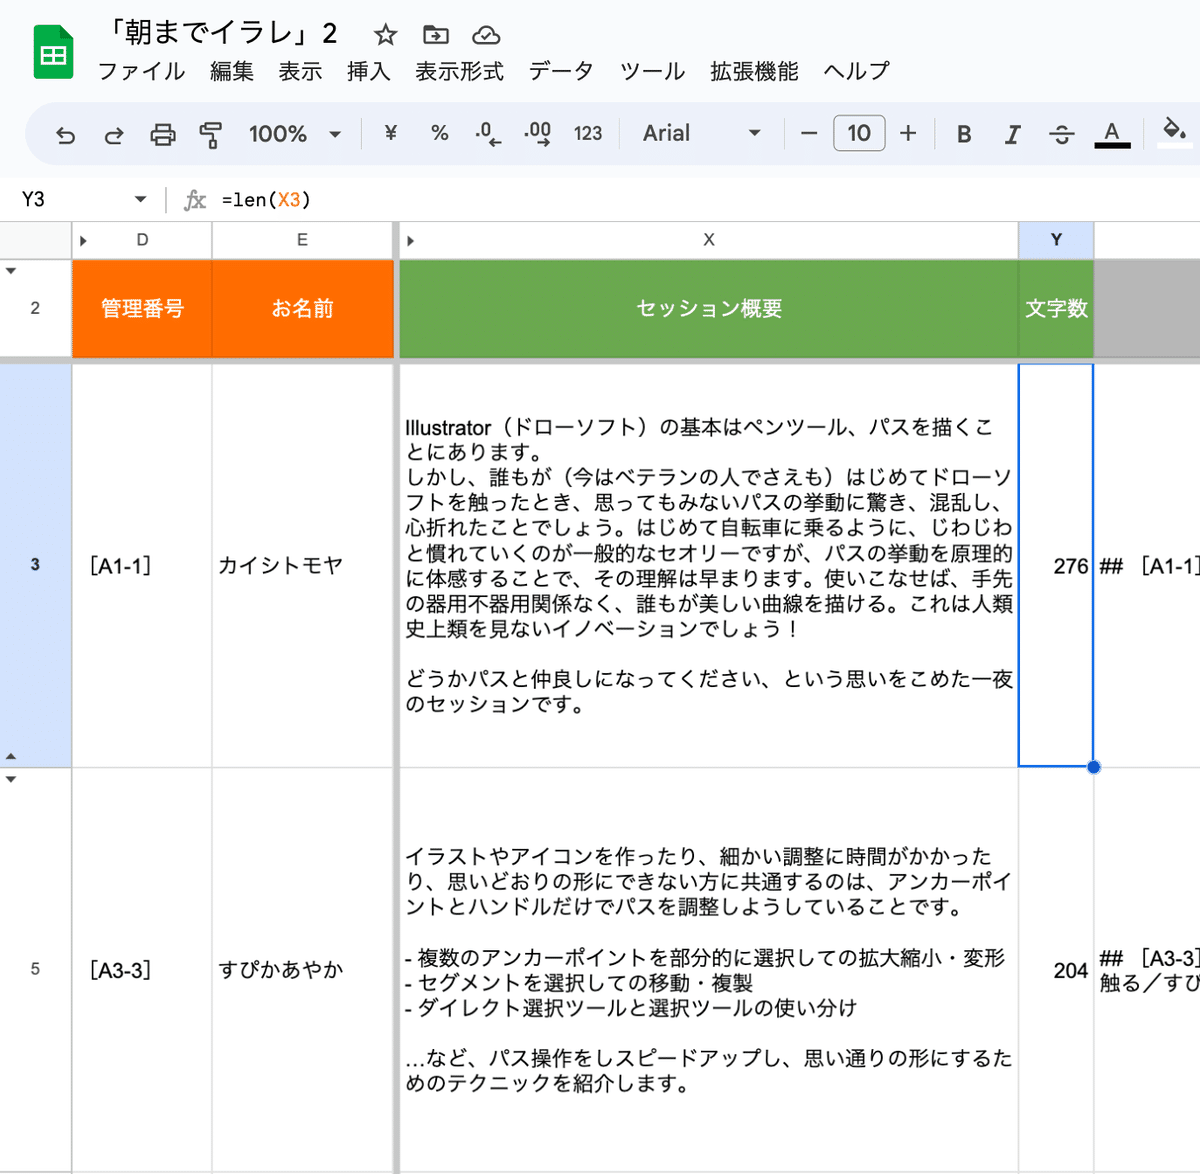Open the 100% zoom dropdown
Image resolution: width=1200 pixels, height=1174 pixels.
tap(295, 134)
